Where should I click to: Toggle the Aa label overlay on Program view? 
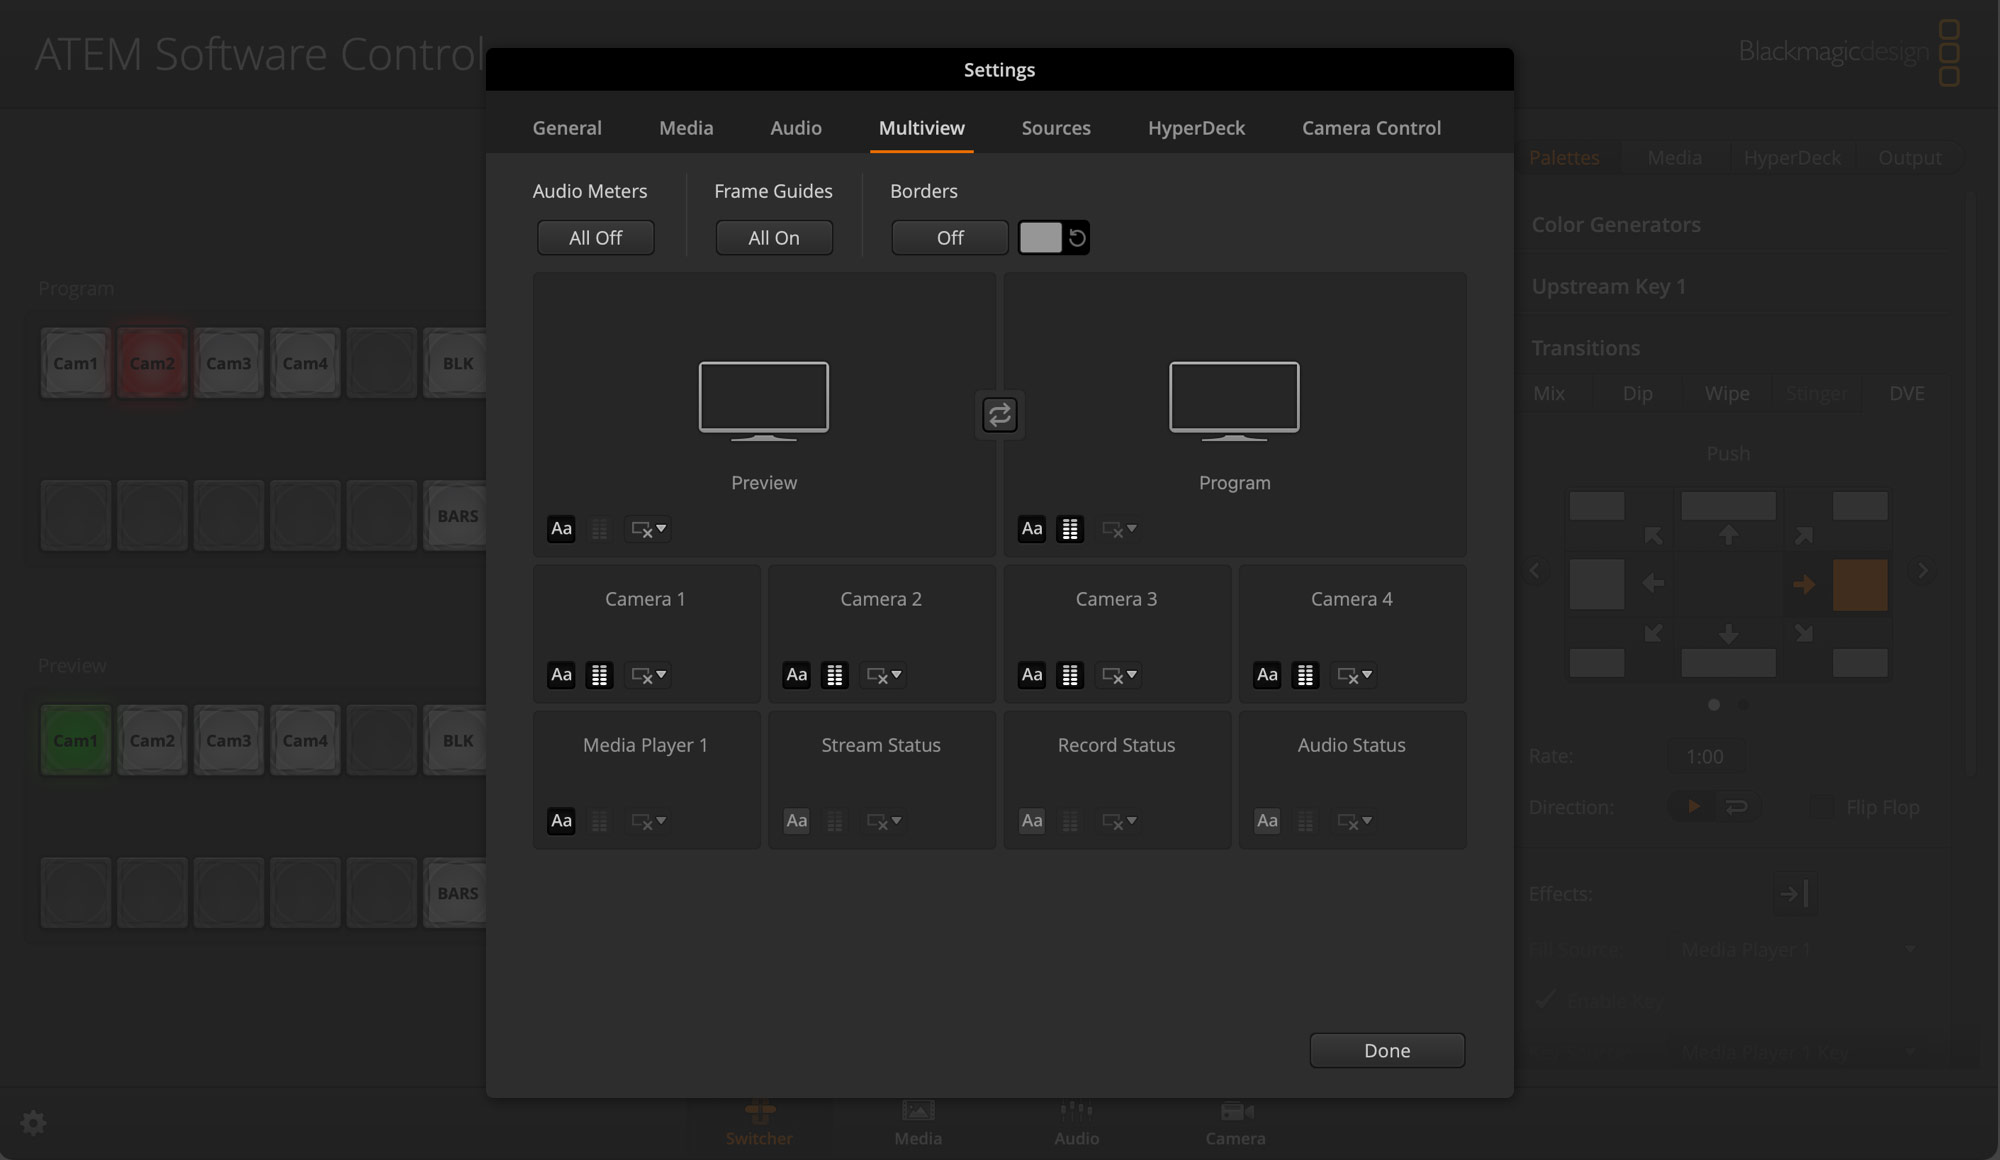point(1031,529)
